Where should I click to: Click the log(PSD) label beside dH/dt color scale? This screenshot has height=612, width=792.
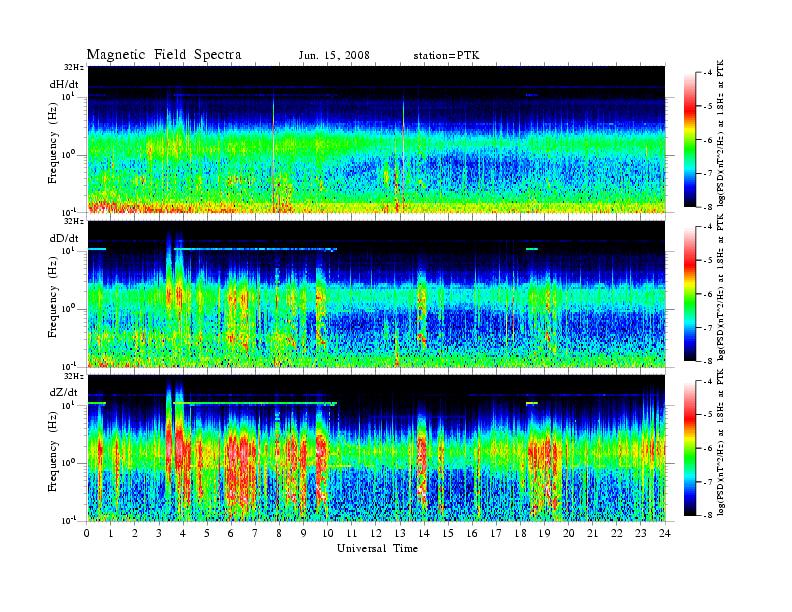tap(721, 133)
